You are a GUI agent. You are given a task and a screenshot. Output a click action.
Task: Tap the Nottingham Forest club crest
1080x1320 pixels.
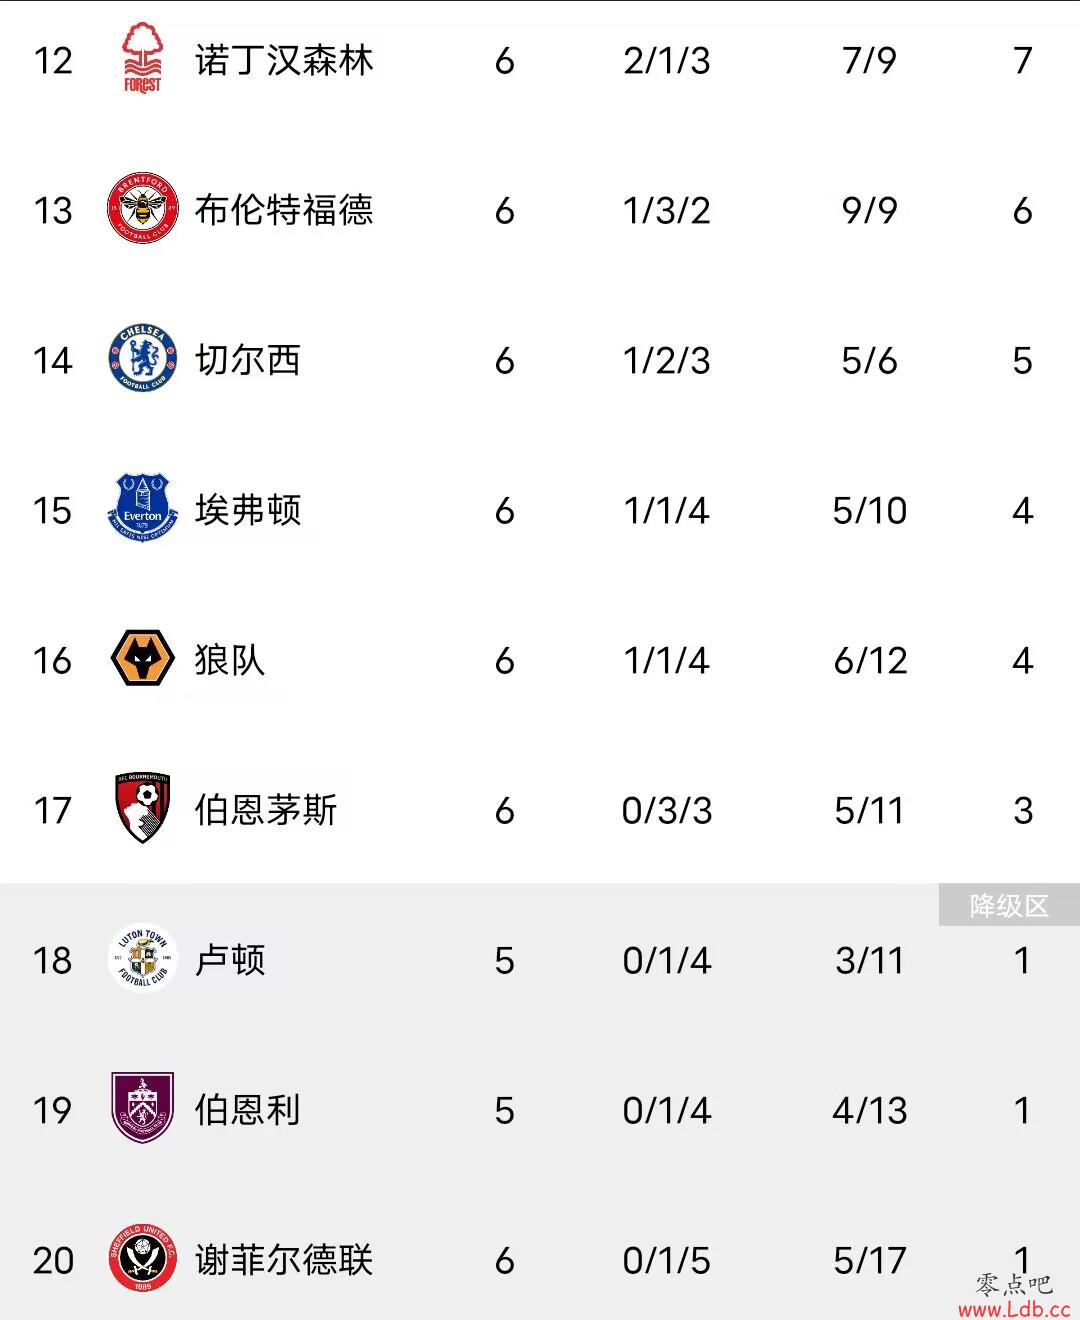click(142, 58)
